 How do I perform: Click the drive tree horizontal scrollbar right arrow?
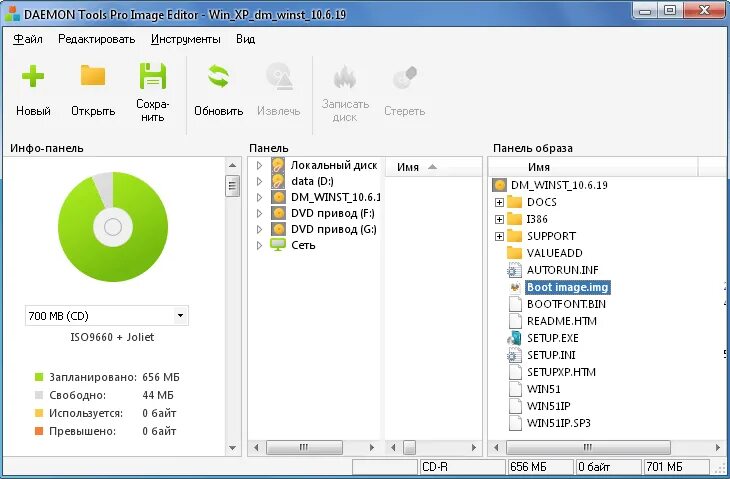click(x=372, y=447)
